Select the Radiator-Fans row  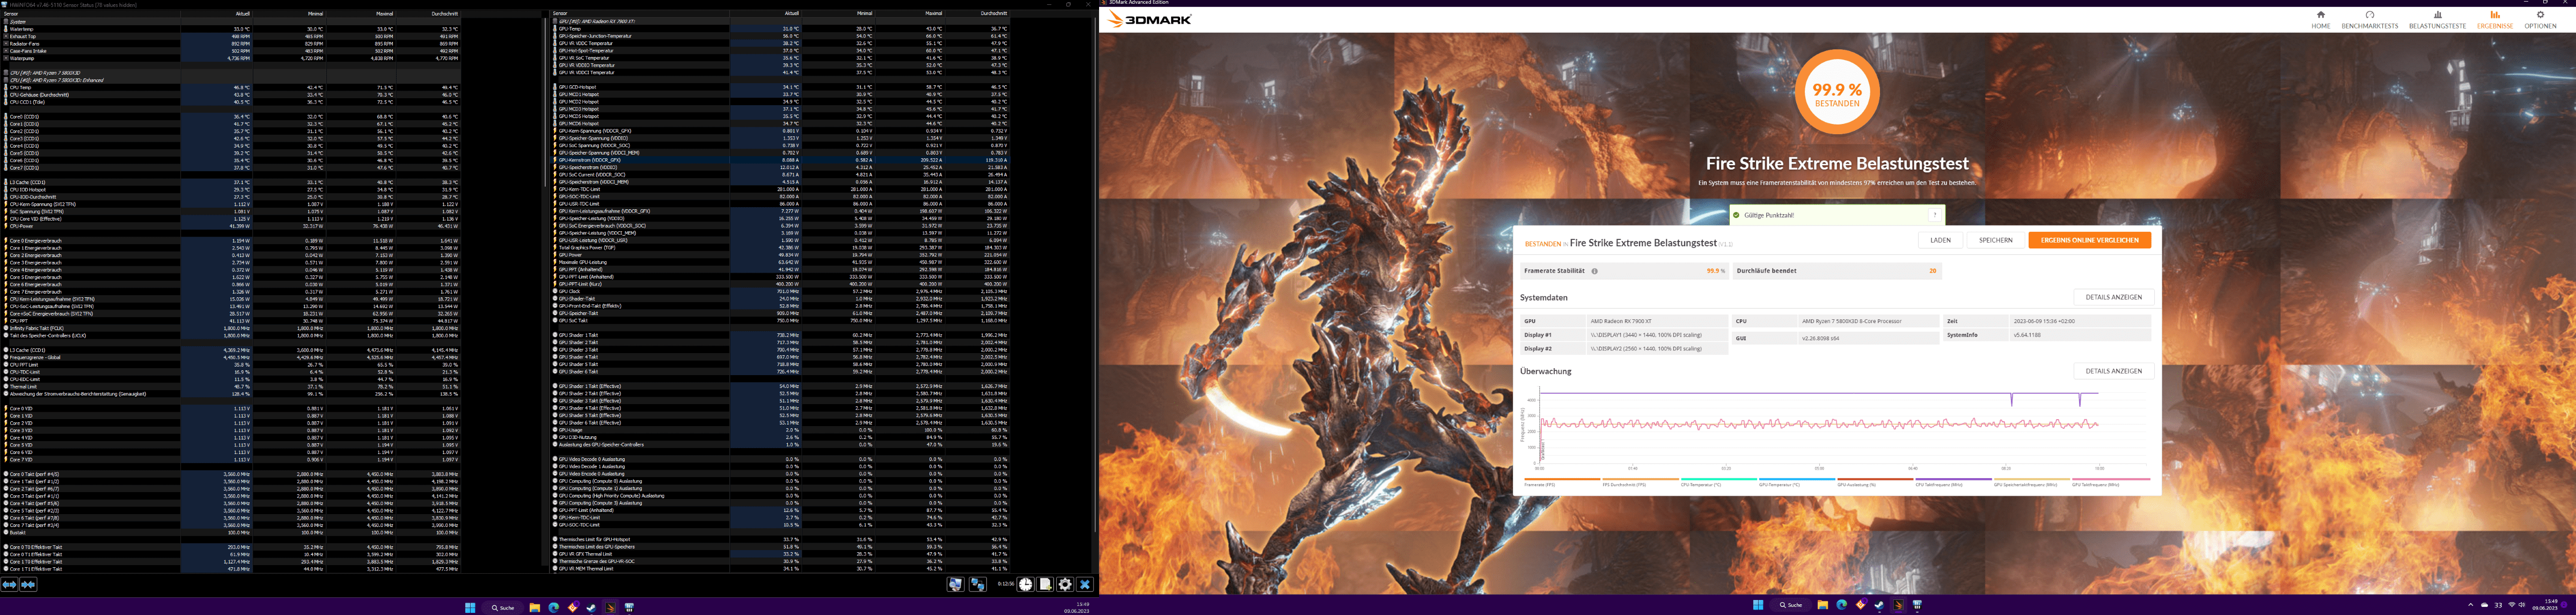[230, 44]
